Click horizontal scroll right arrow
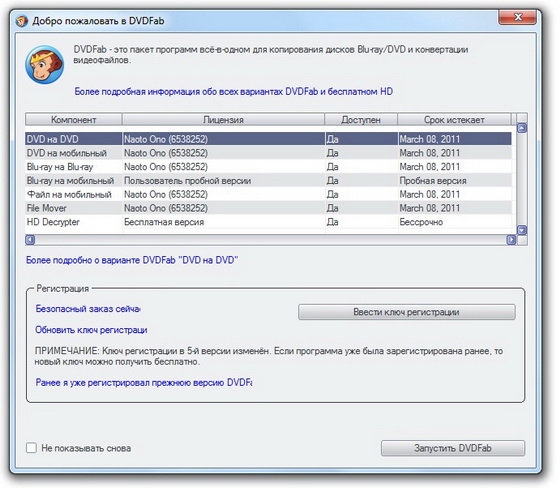Screen dimensions: 560x488 (511, 240)
